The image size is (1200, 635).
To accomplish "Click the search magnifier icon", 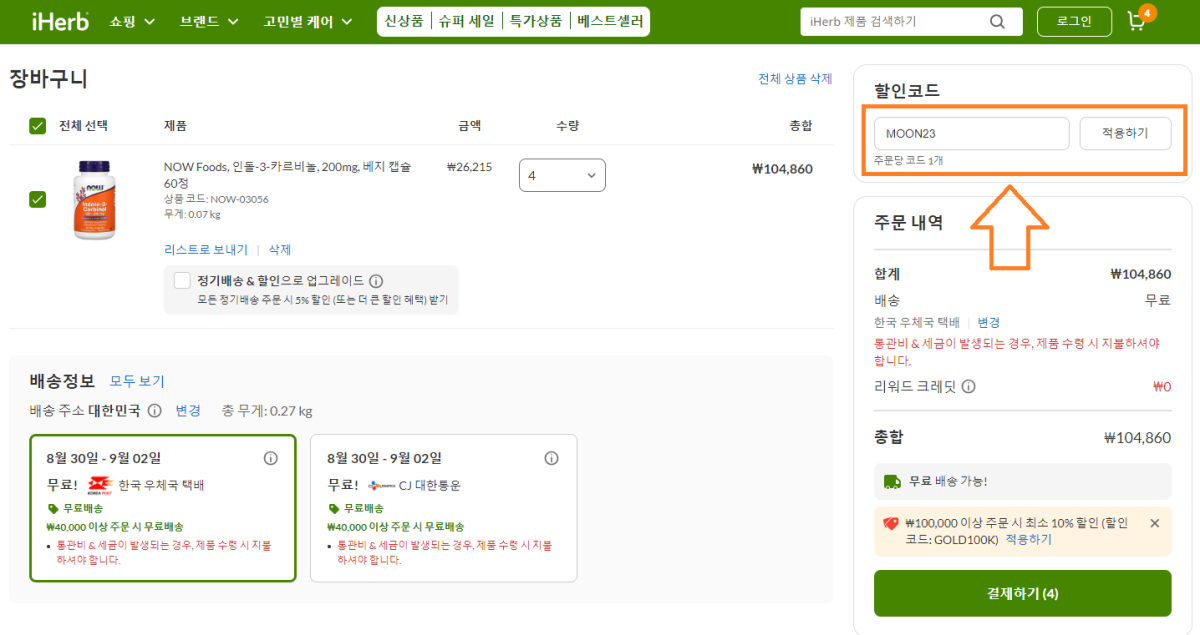I will [x=996, y=21].
